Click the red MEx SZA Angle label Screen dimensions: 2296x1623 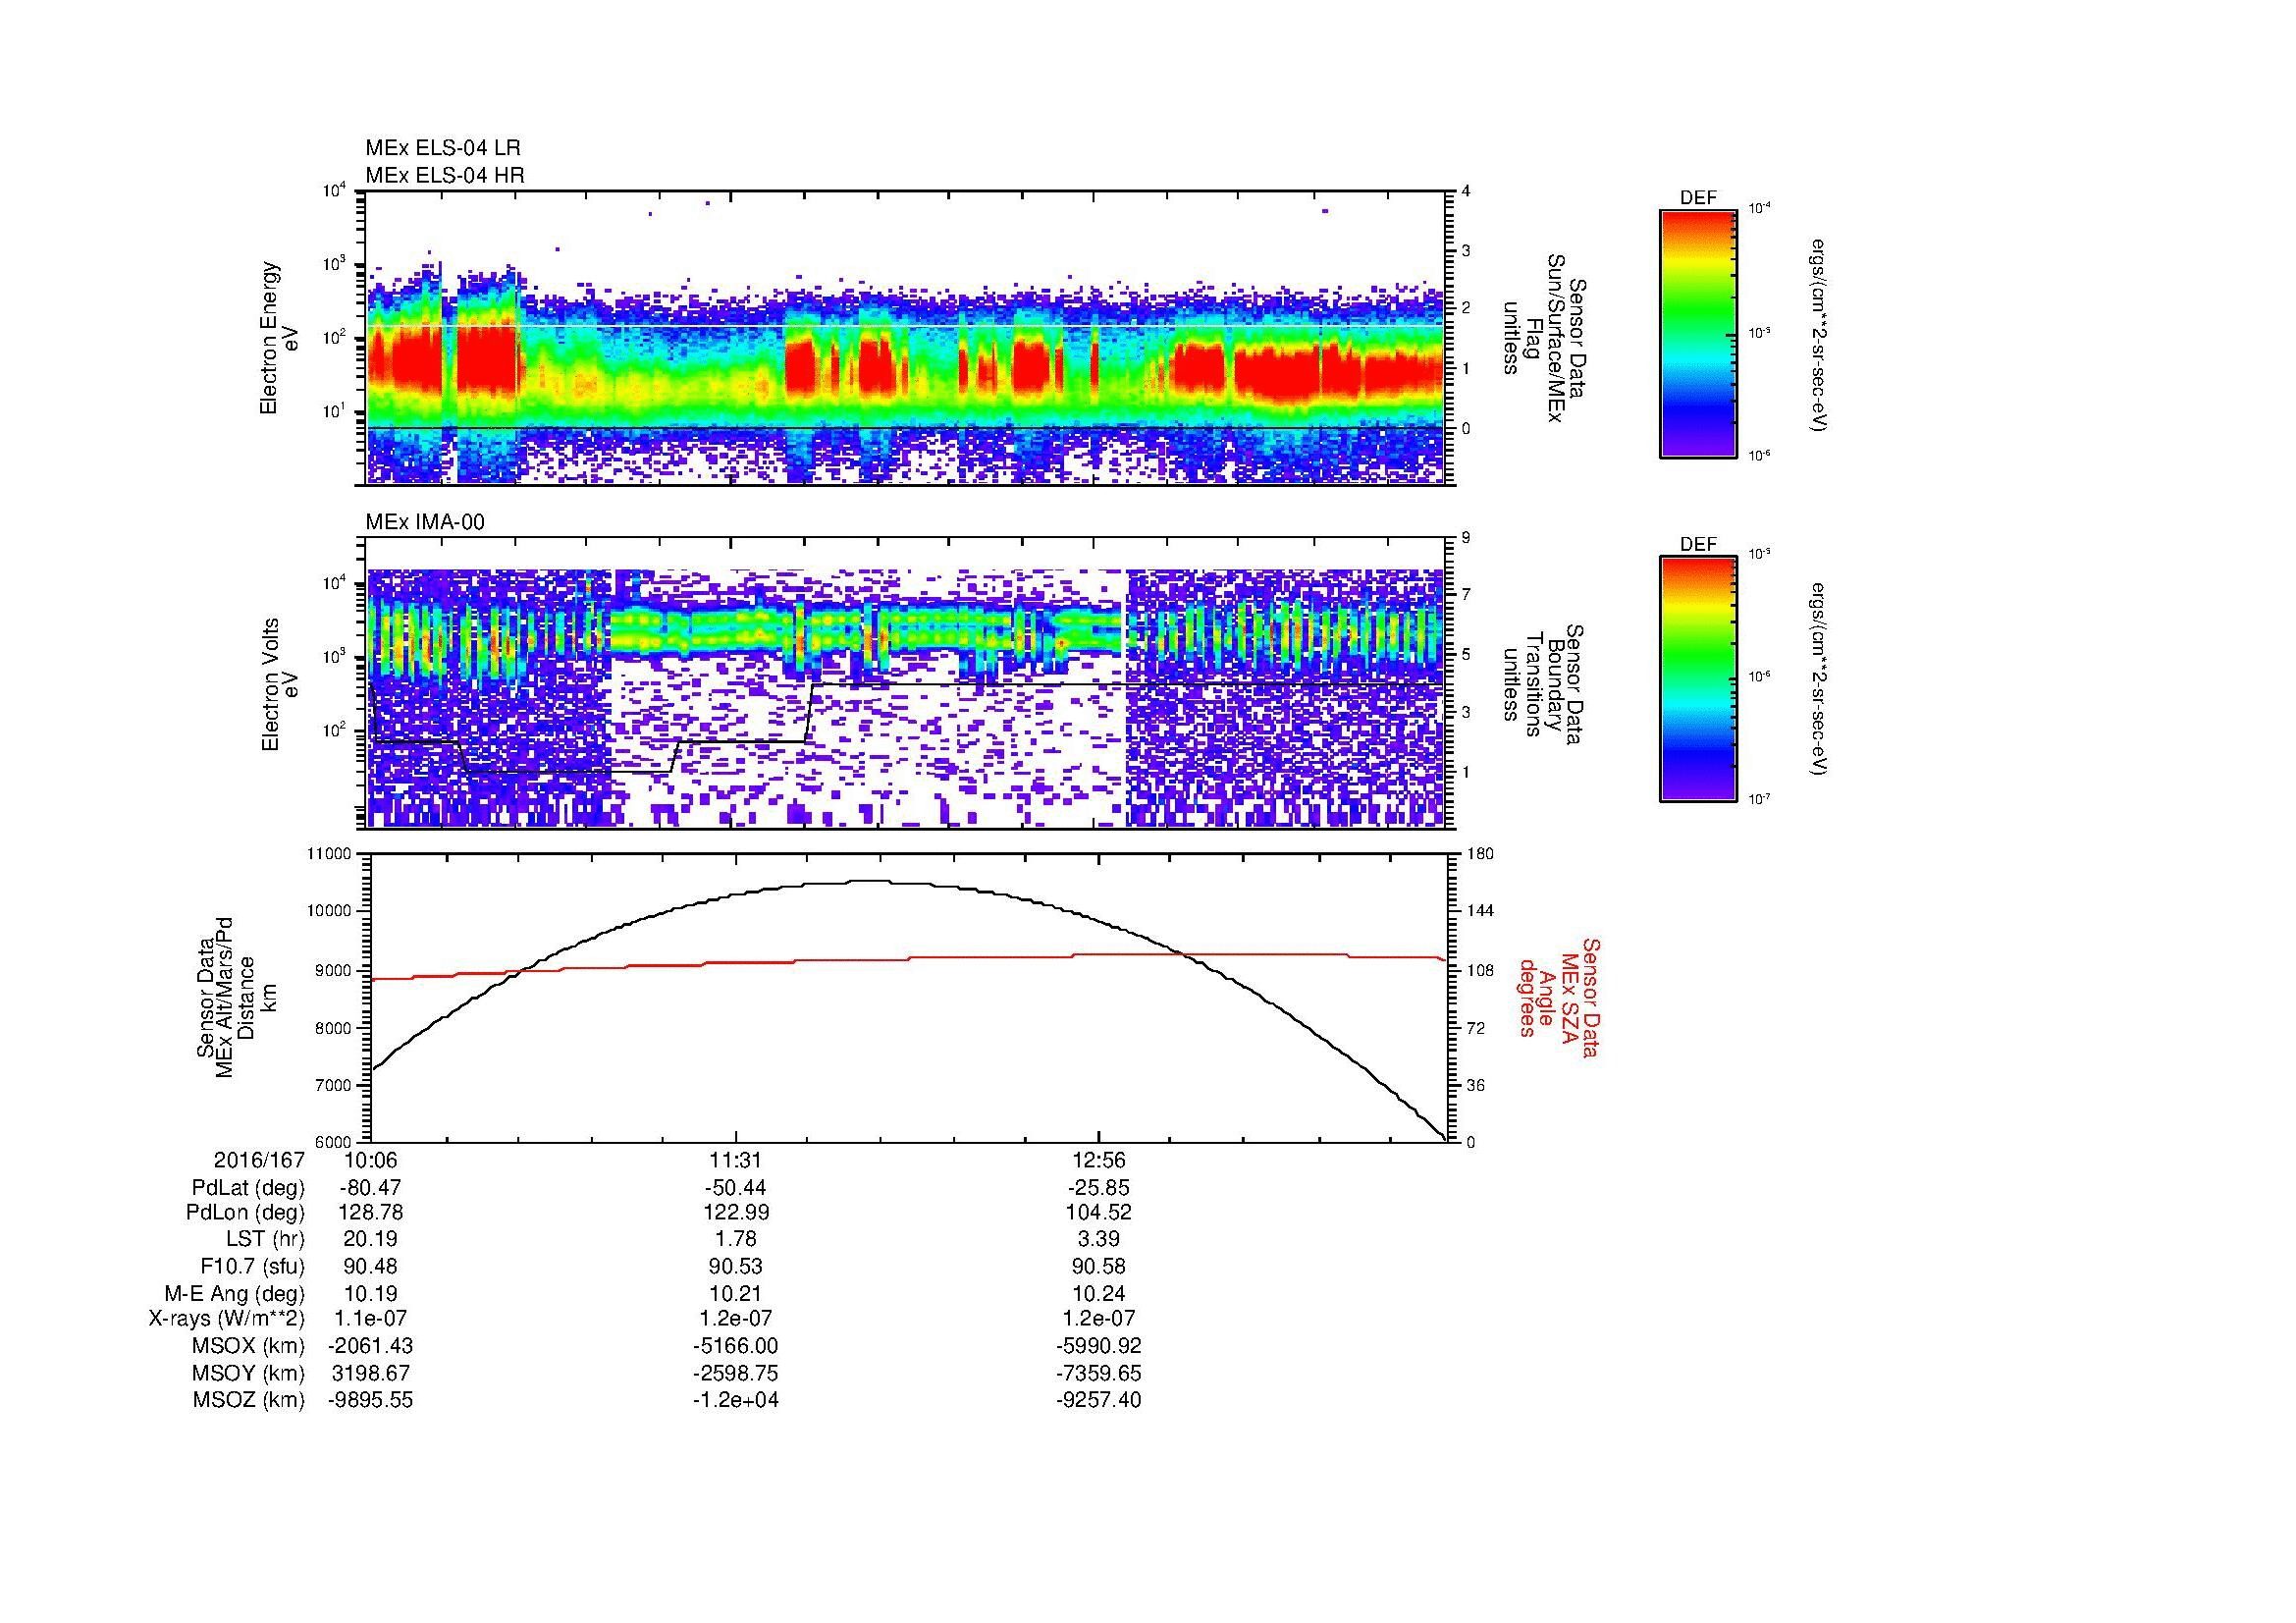[1558, 997]
